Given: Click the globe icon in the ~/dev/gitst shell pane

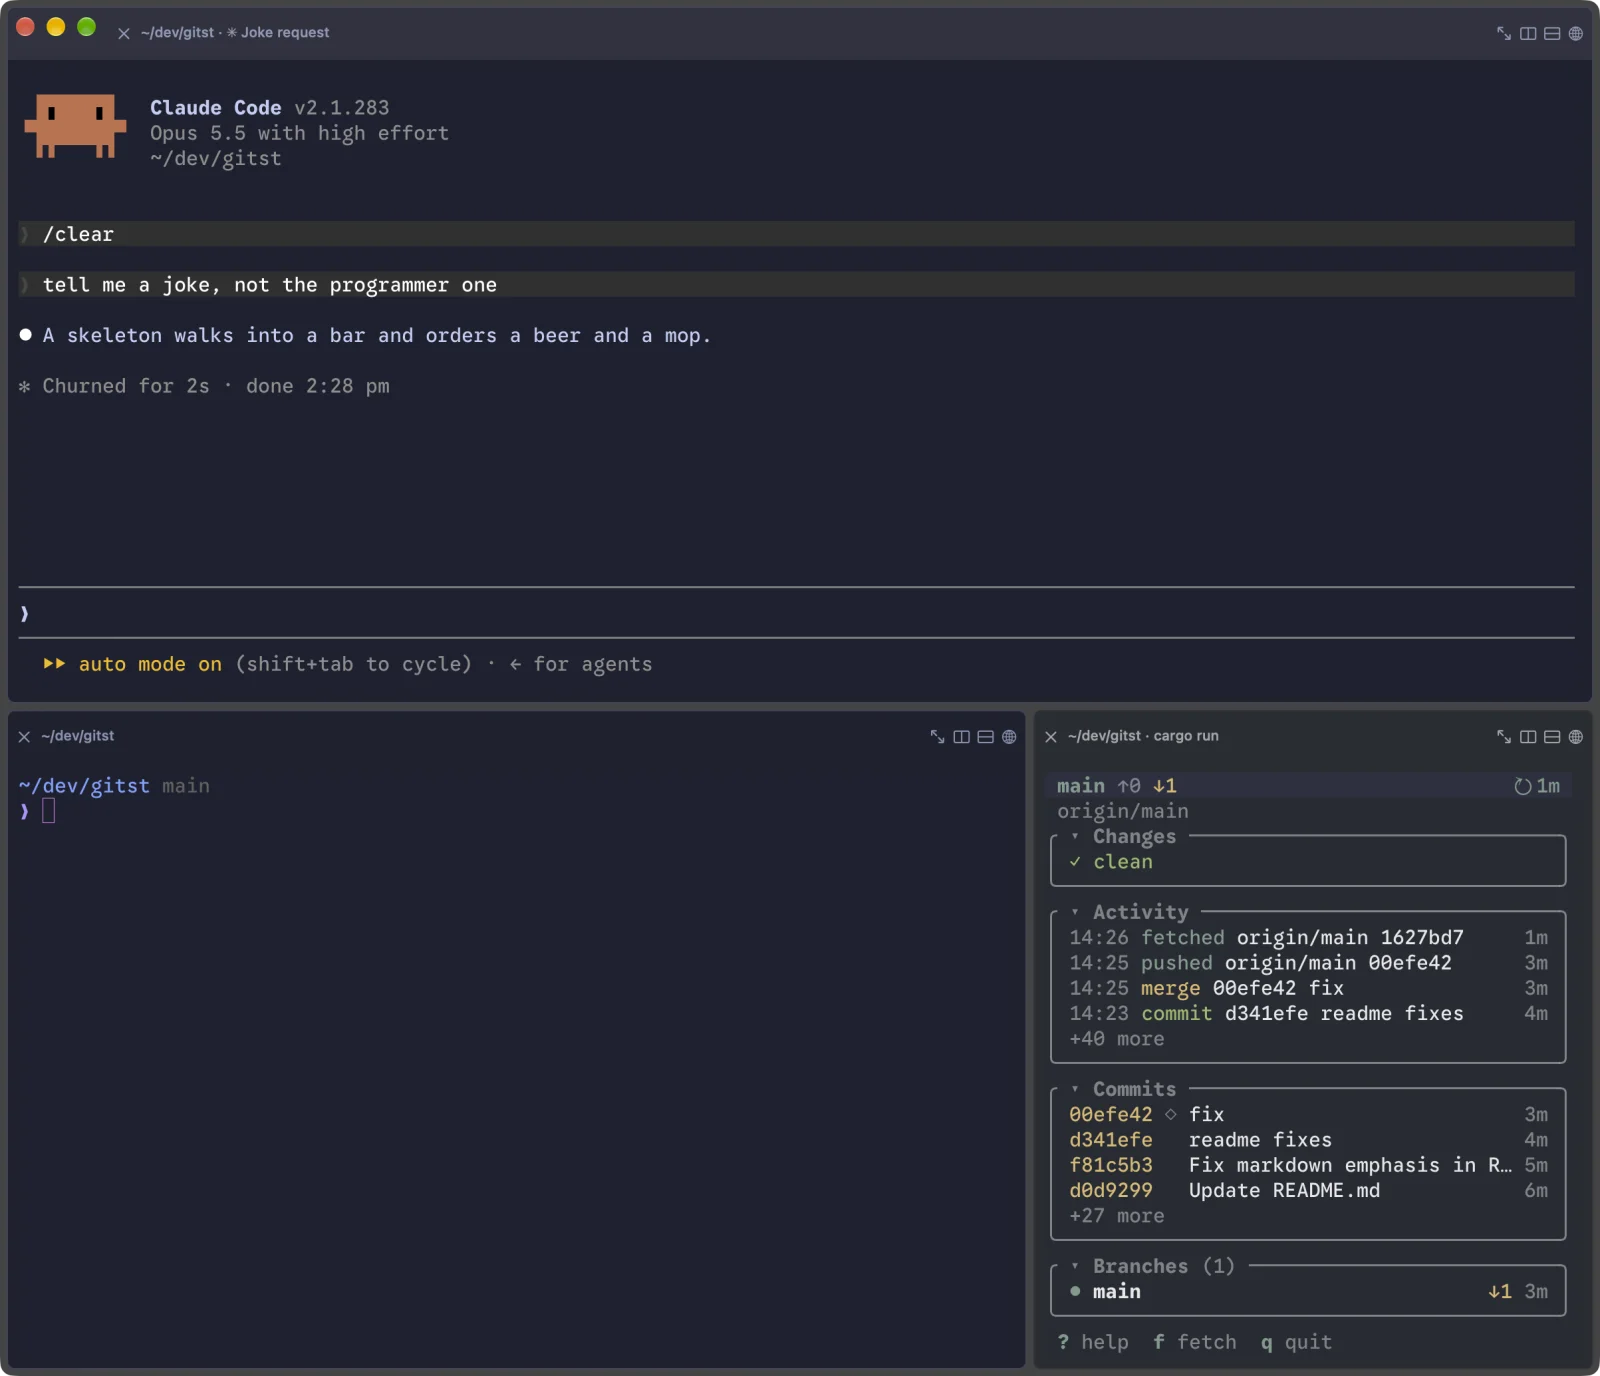Looking at the screenshot, I should point(1010,736).
